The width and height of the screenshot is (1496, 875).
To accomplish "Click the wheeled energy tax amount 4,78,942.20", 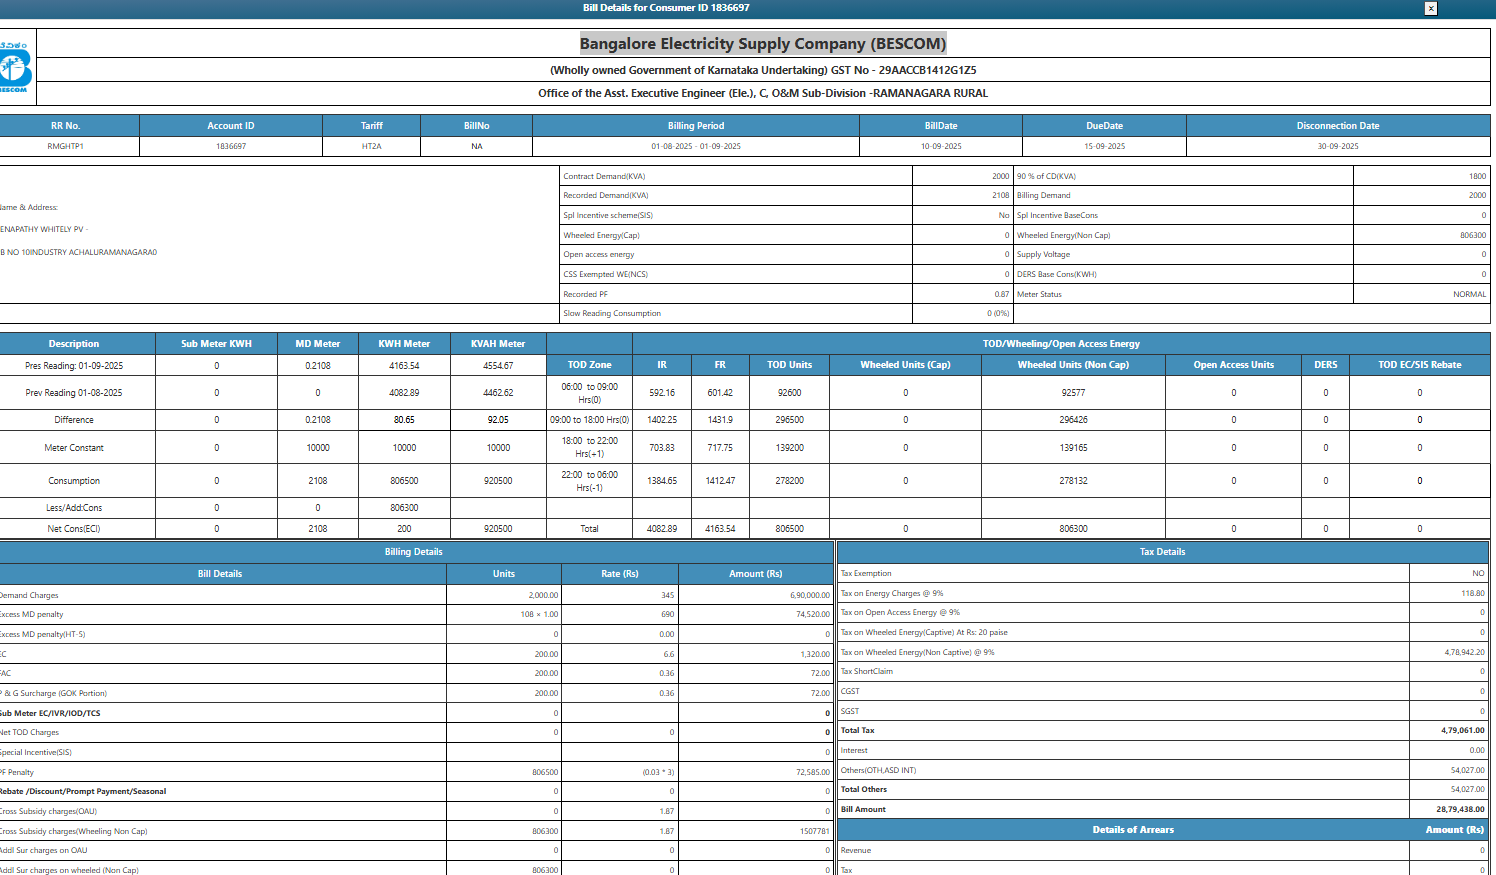I will 1464,653.
